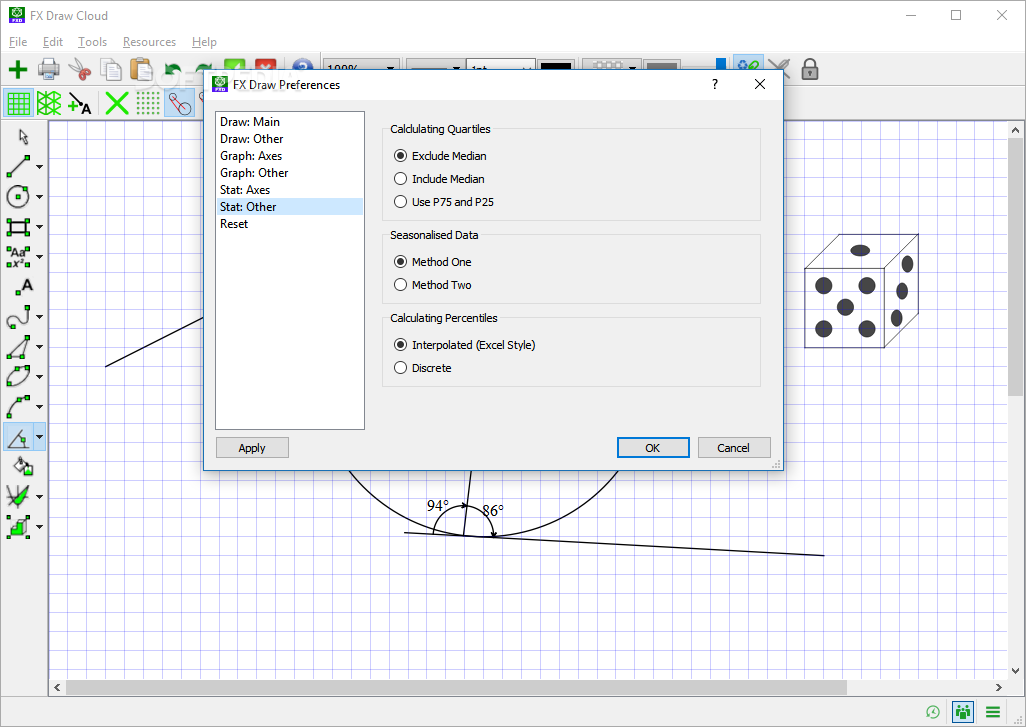Click the Print icon in toolbar
Screen dimensions: 1026x727
tap(49, 69)
